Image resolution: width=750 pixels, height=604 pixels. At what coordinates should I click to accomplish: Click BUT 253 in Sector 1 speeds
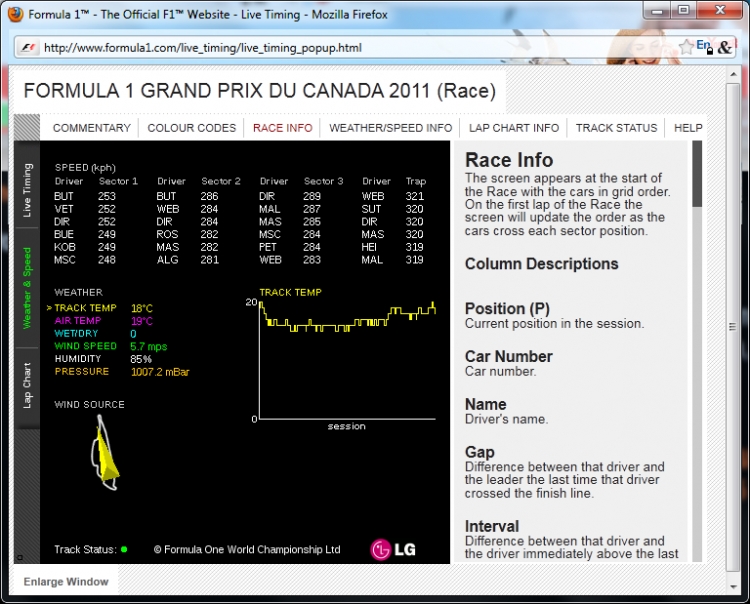[x=85, y=196]
